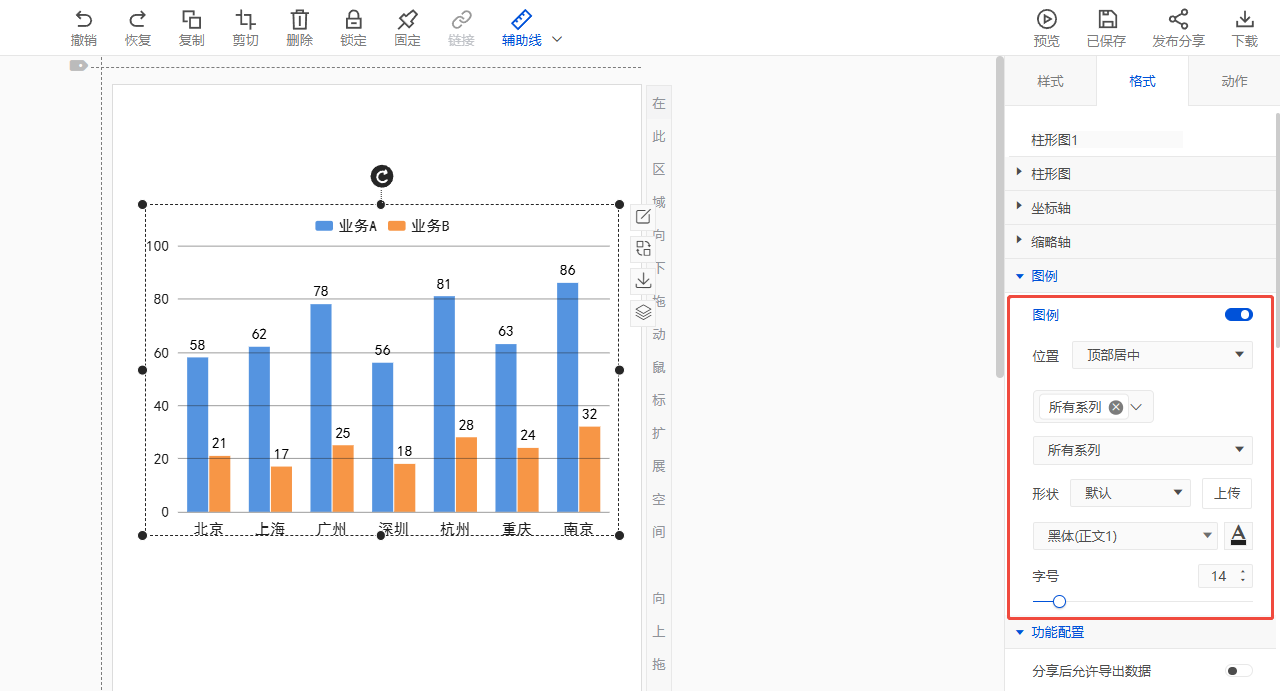The width and height of the screenshot is (1280, 691).
Task: Click the canvas vertical scrollbar
Action: tap(999, 216)
